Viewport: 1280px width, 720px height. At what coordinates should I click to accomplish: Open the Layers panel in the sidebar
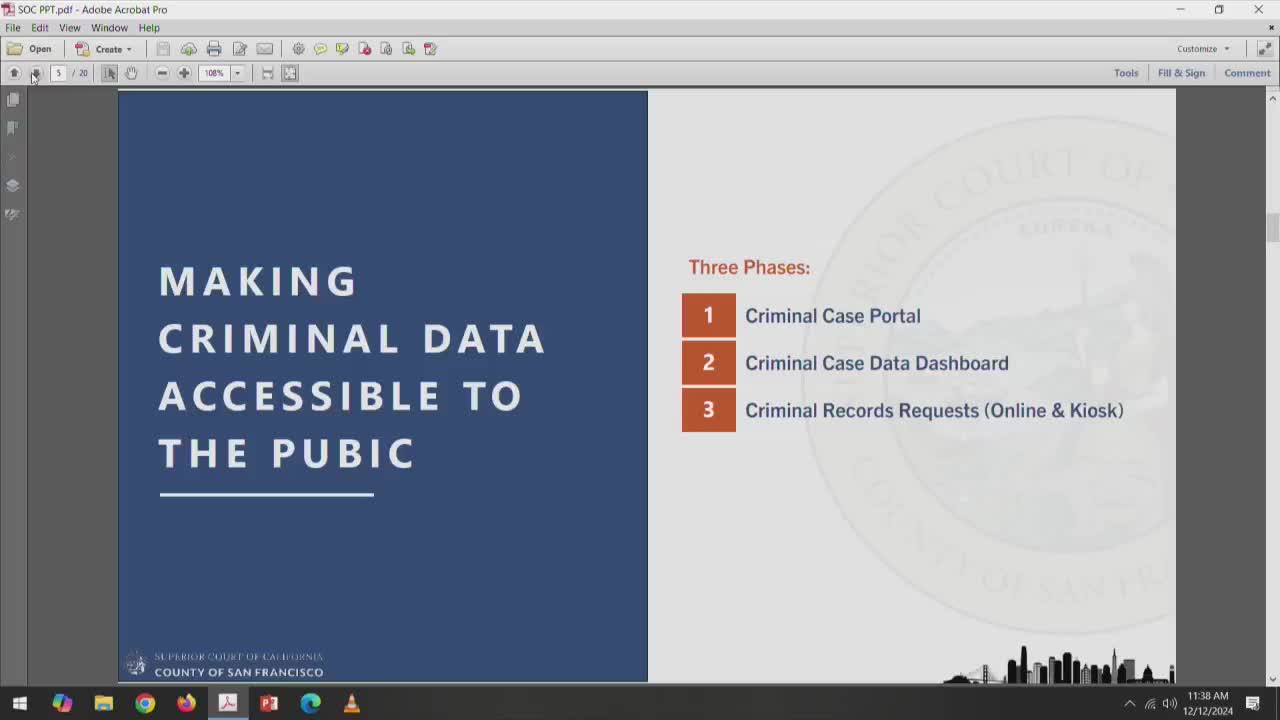[13, 185]
